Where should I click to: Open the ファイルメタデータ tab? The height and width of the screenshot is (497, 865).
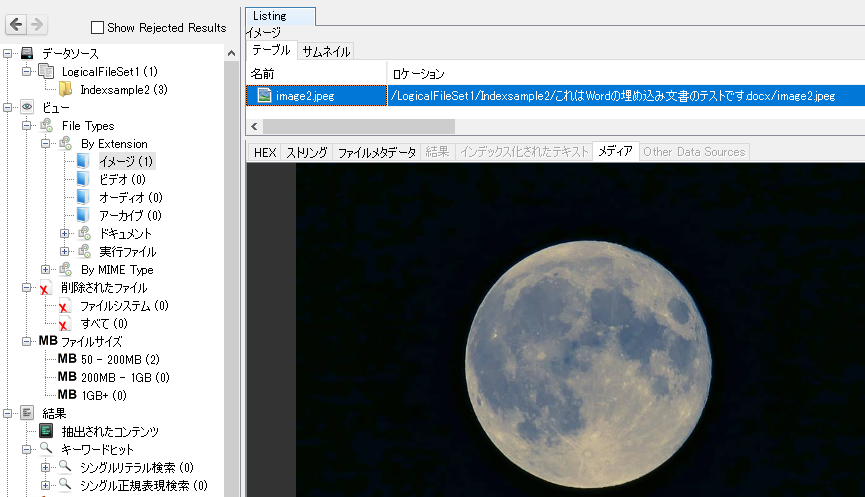coord(377,152)
